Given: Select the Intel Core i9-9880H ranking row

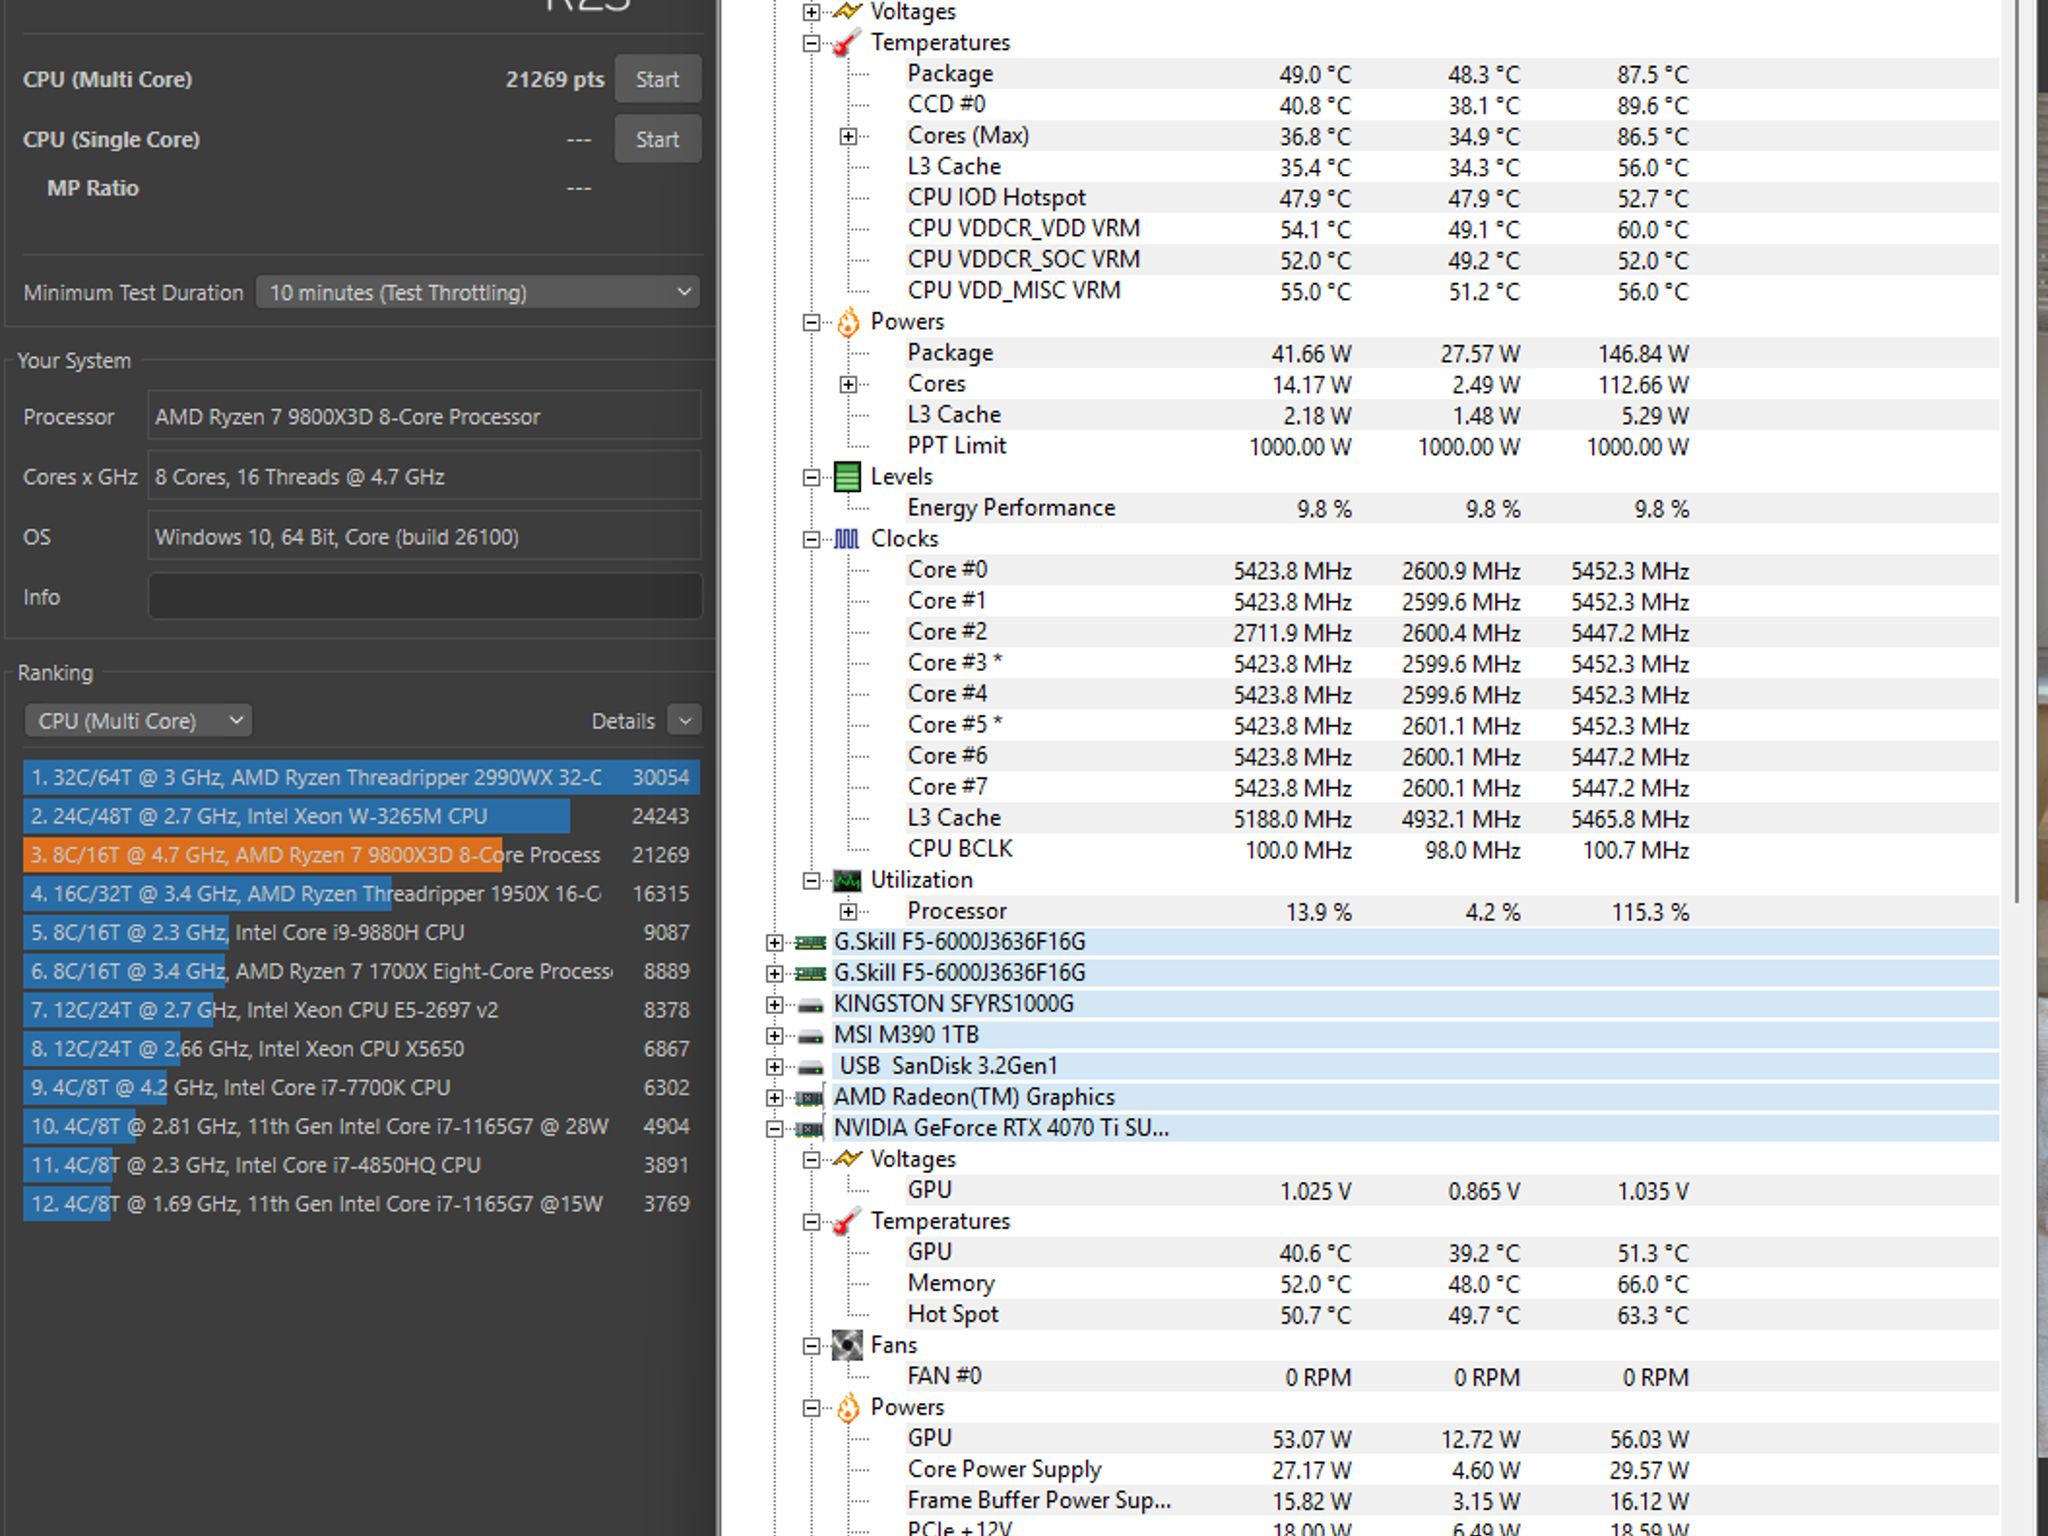Looking at the screenshot, I should tap(361, 932).
